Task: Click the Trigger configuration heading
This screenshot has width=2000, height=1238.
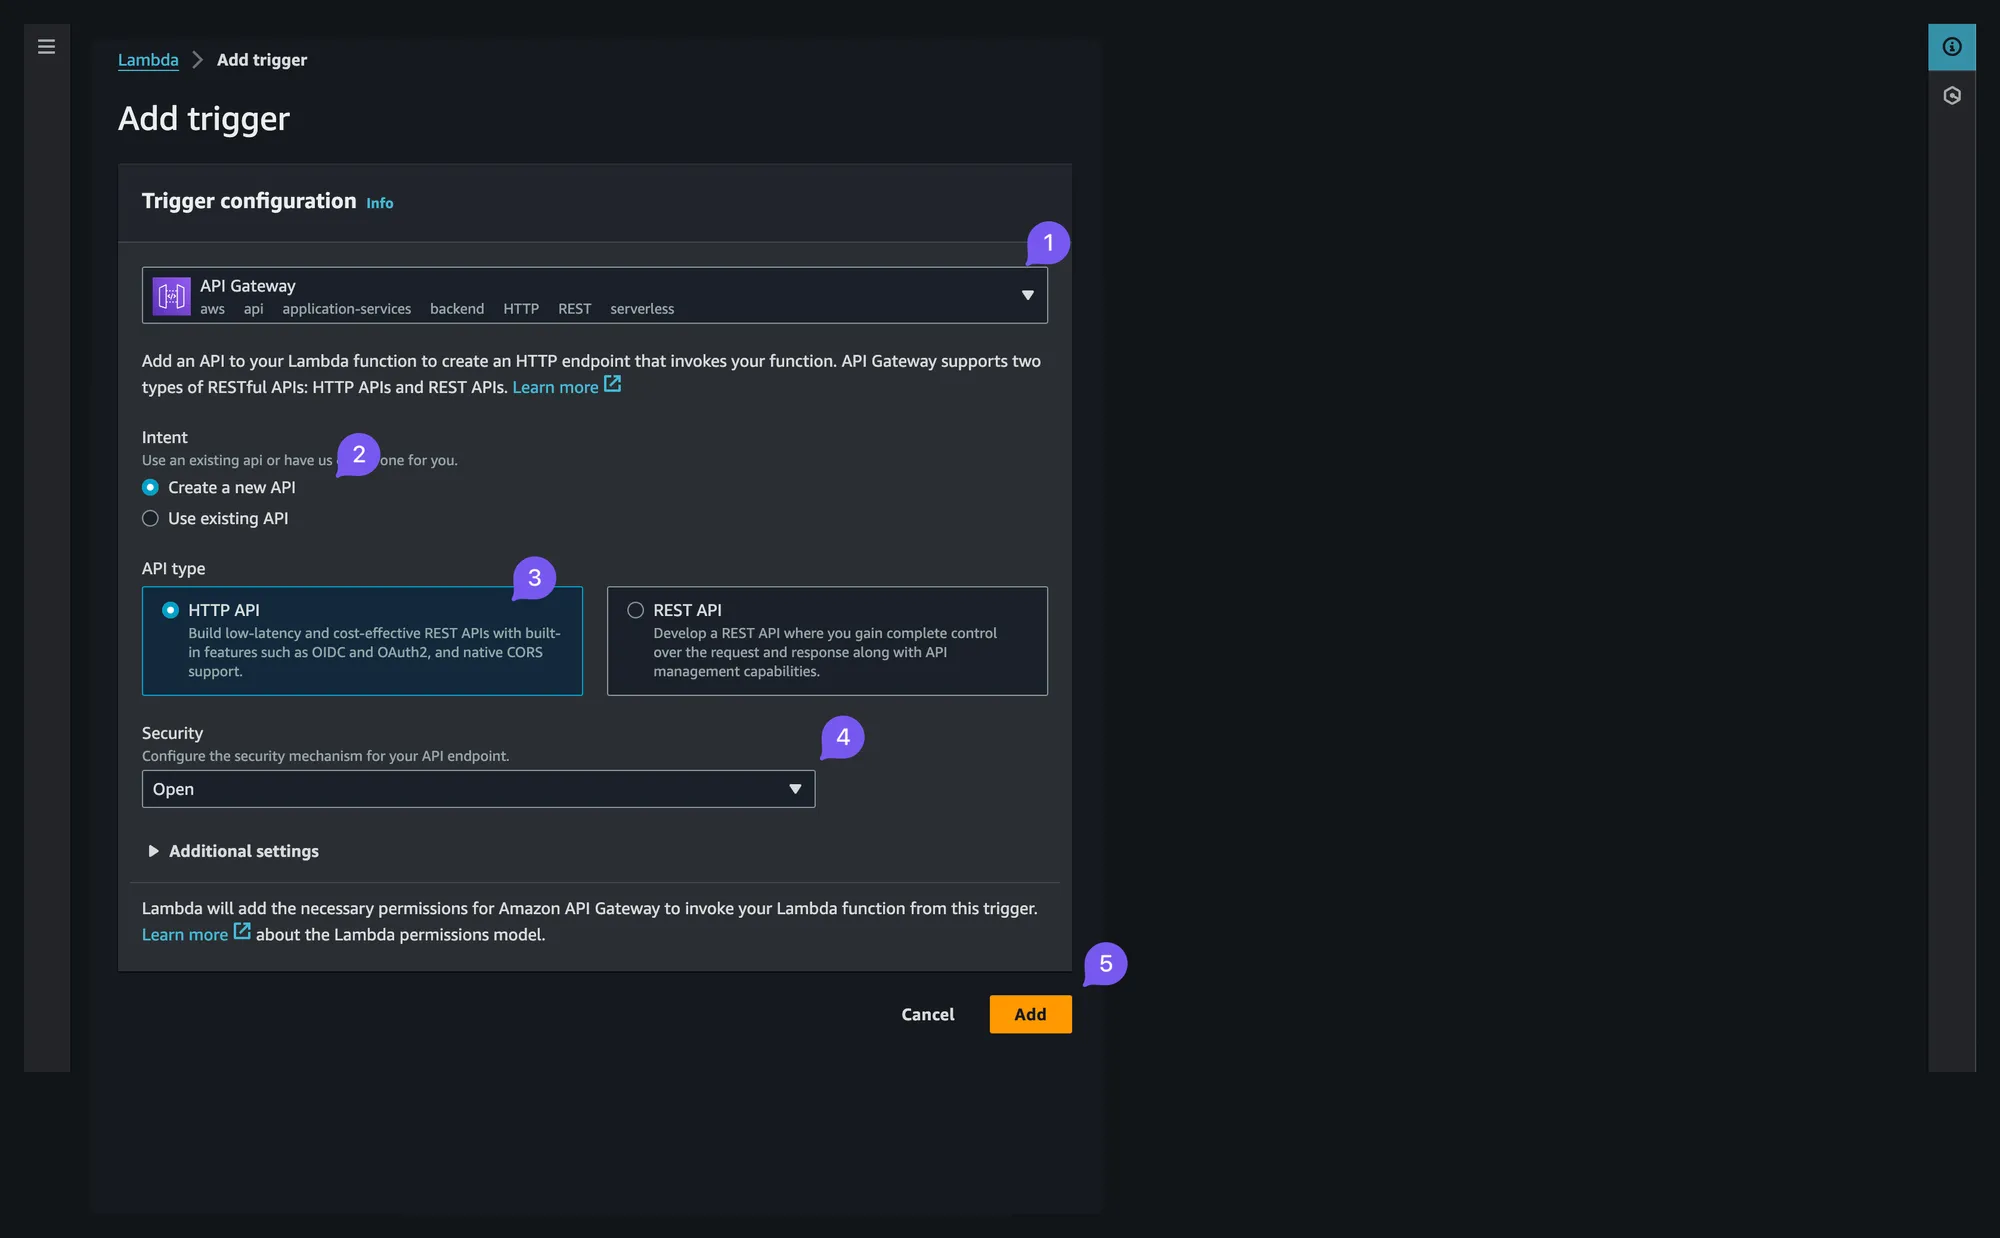Action: click(249, 201)
